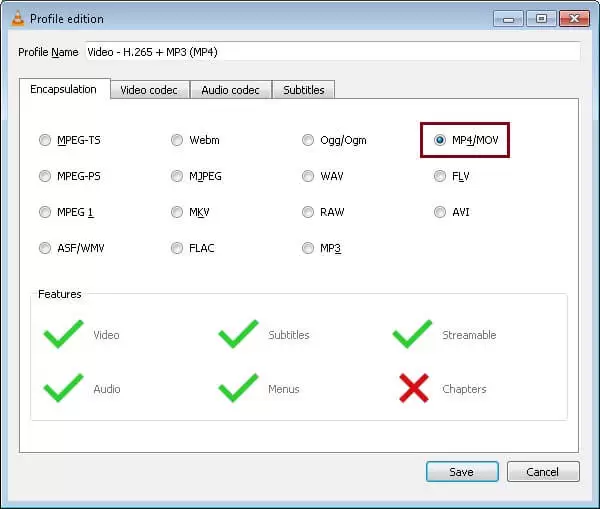Maximize the Profile edition window
Image resolution: width=600 pixels, height=509 pixels.
coord(541,19)
